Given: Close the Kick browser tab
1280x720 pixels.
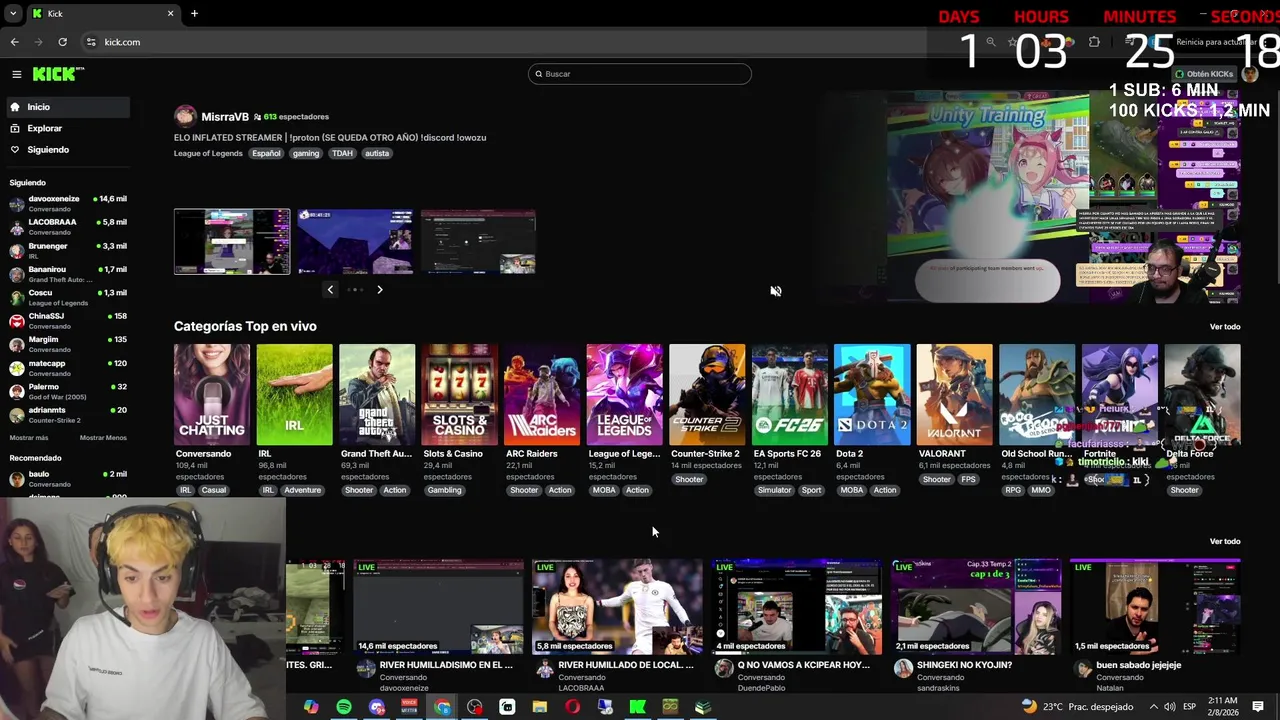Looking at the screenshot, I should (170, 13).
